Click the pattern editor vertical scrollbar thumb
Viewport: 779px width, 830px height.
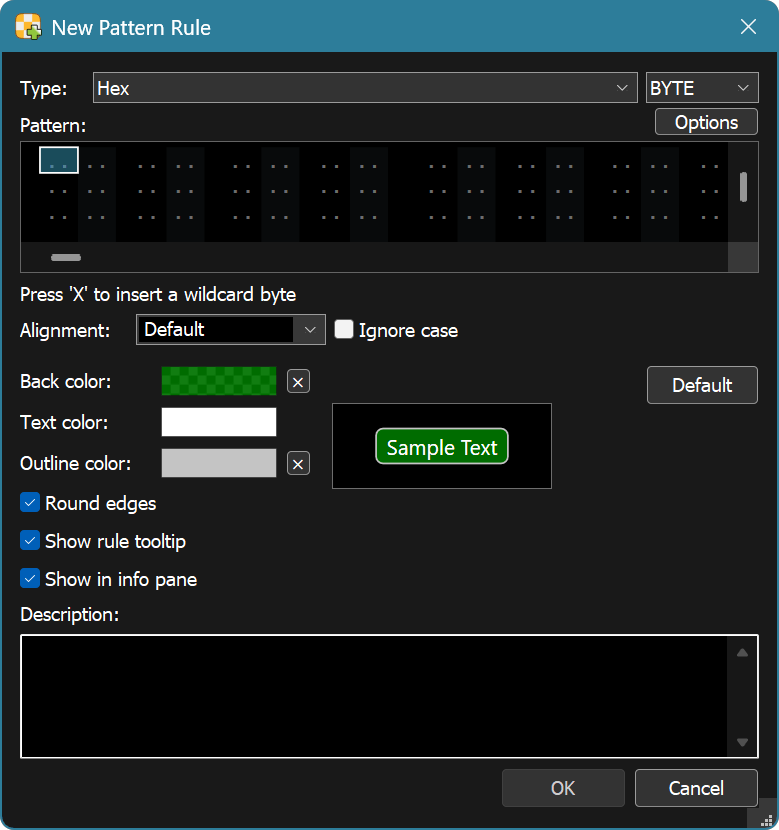(744, 187)
